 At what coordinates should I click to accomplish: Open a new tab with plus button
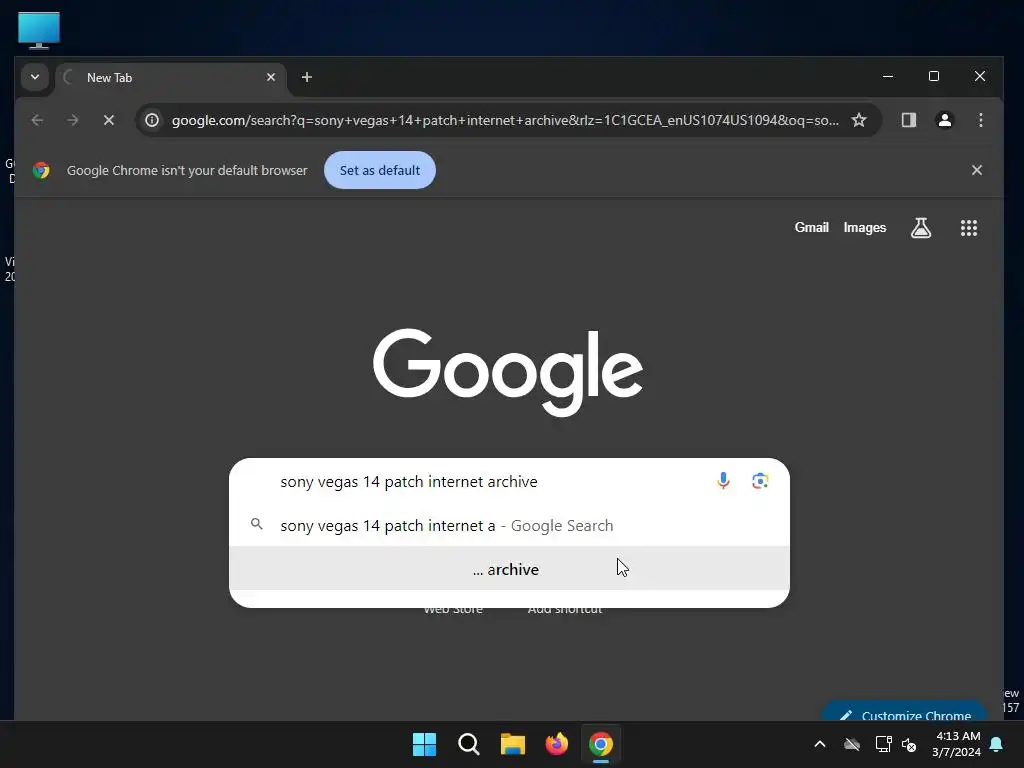[306, 77]
